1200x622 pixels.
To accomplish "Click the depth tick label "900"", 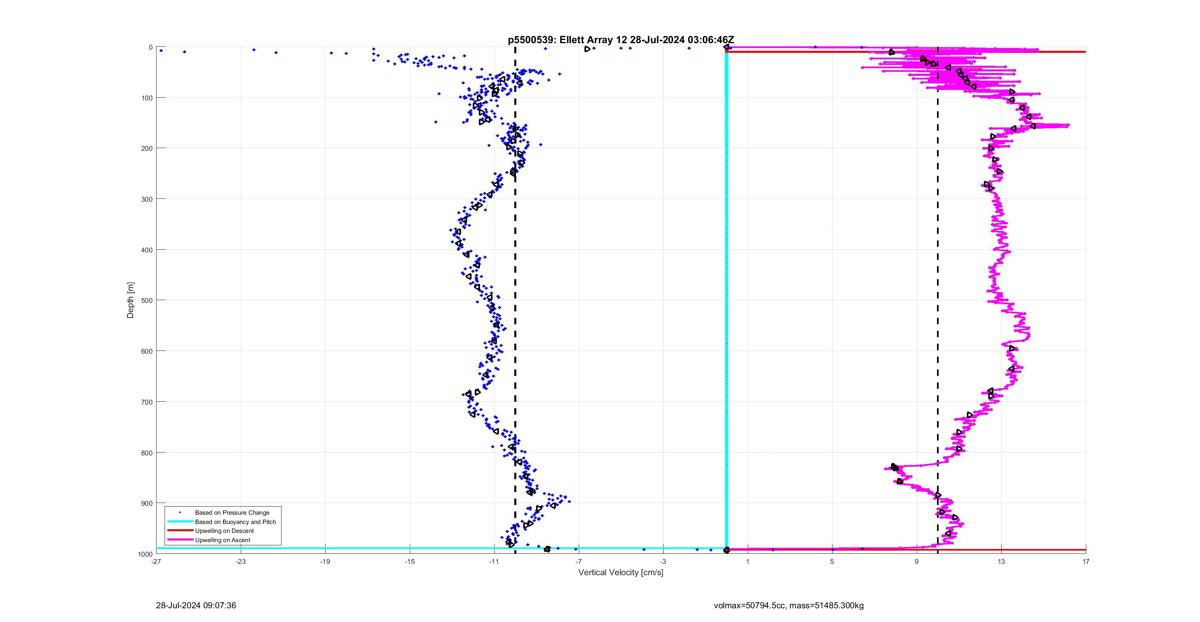I will (x=146, y=503).
